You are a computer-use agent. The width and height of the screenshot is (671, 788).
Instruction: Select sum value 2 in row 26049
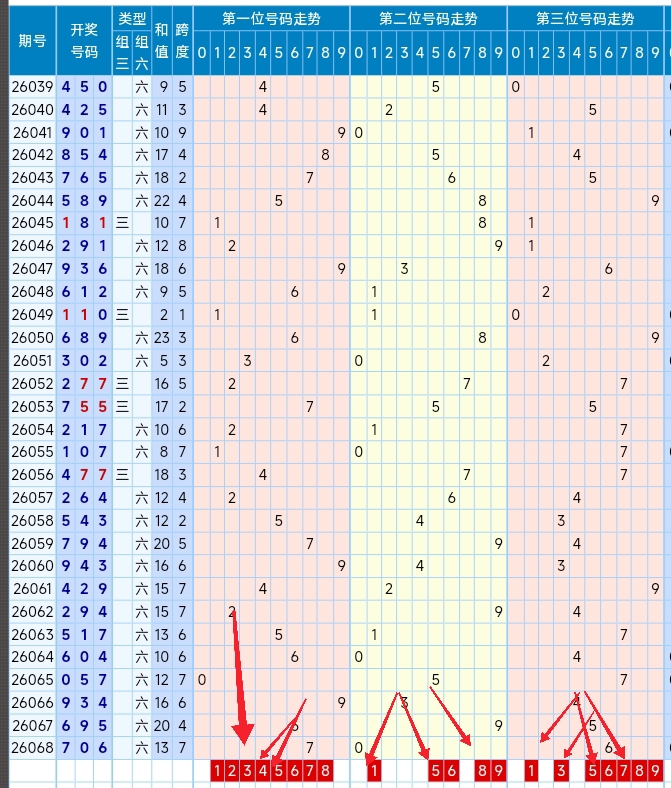point(163,315)
